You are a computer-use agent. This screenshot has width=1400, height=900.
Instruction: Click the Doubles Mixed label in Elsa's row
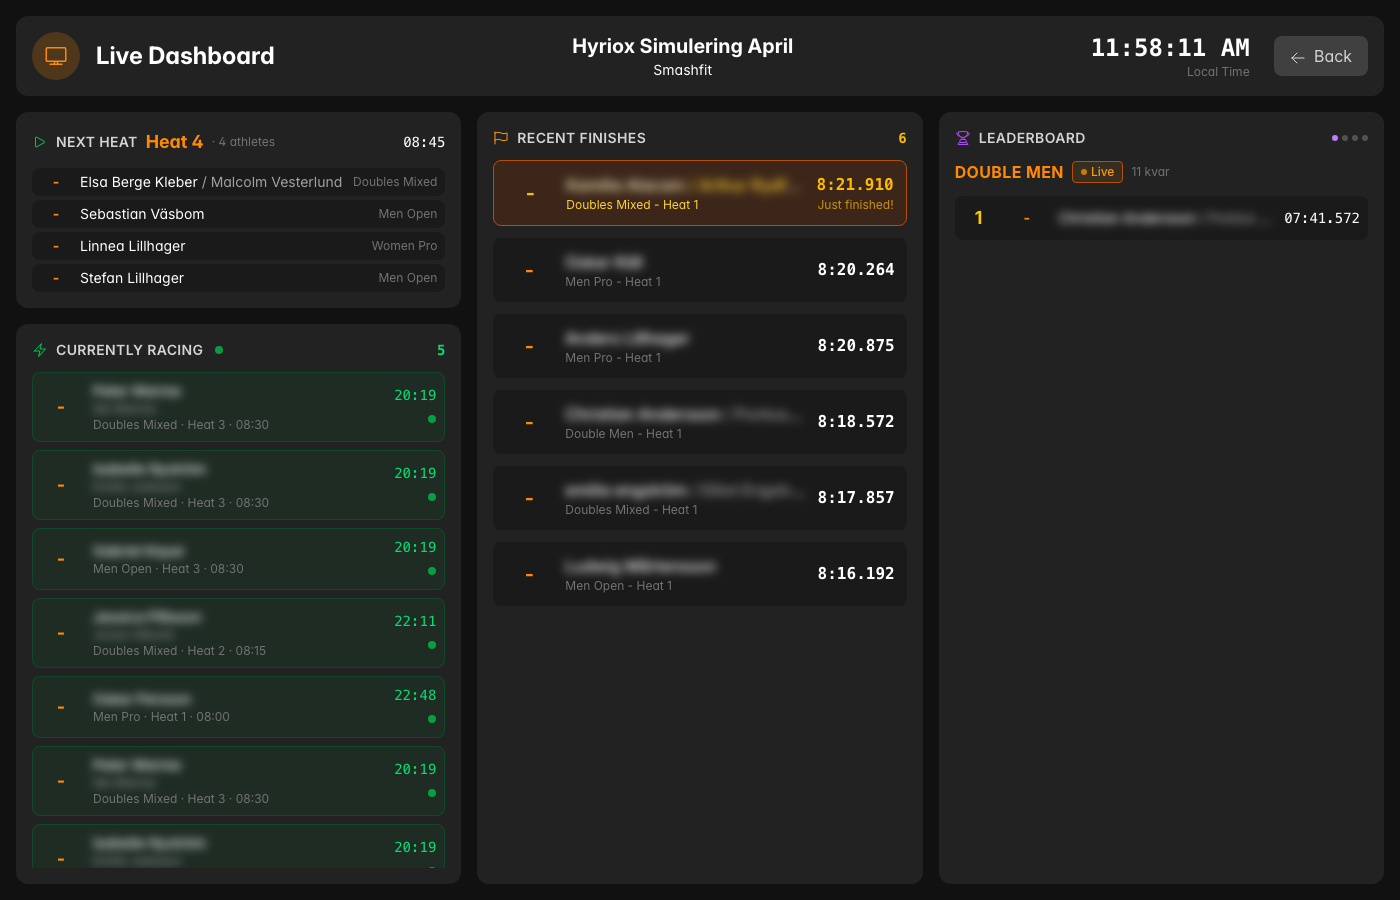395,182
